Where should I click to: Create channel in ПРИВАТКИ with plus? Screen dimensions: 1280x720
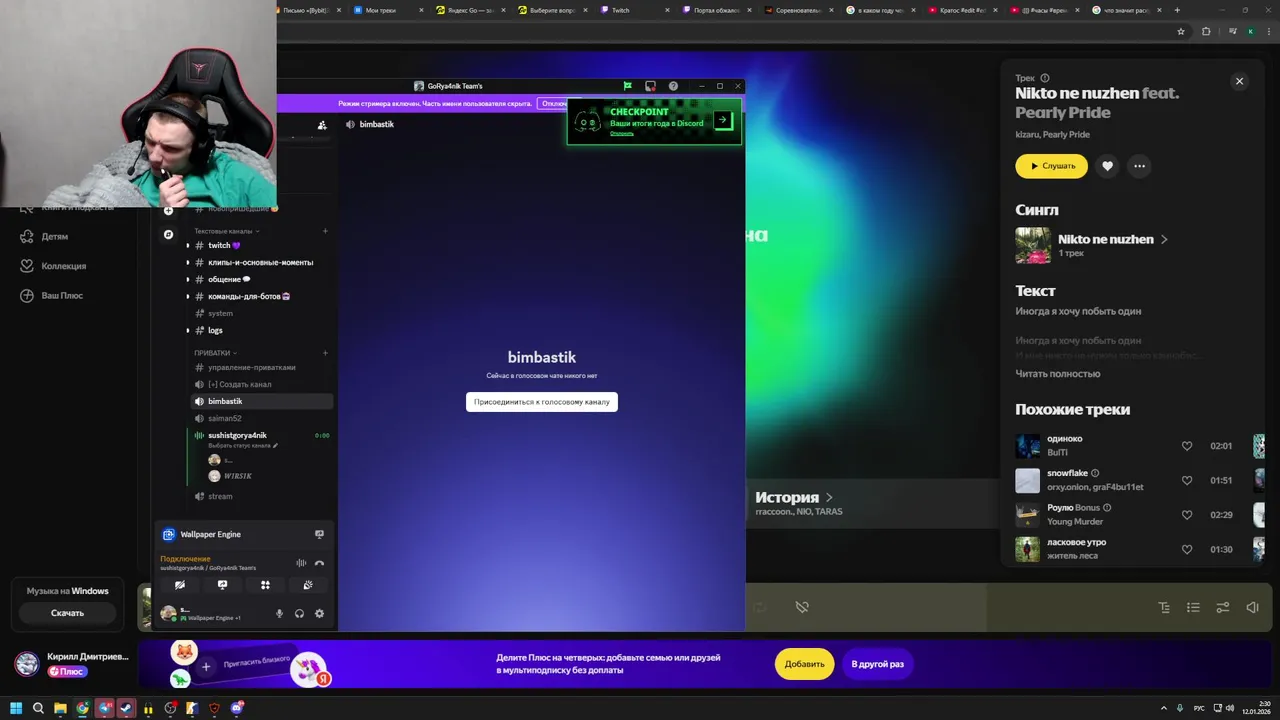(325, 353)
